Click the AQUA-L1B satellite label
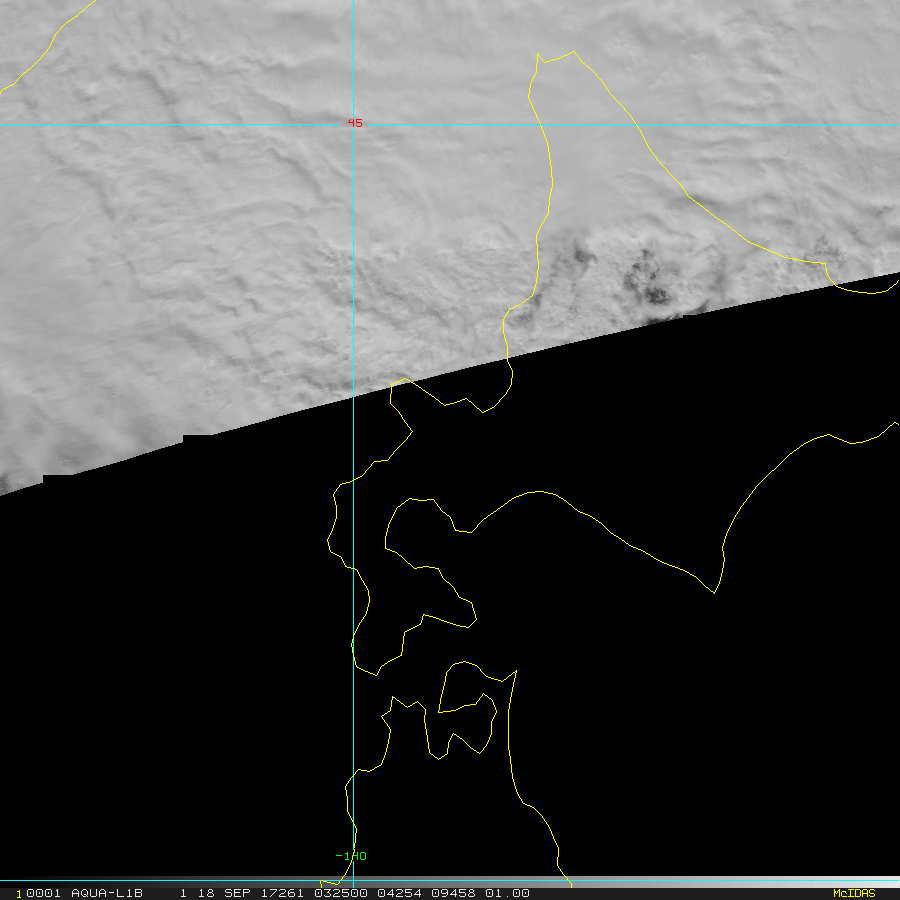900x900 pixels. click(x=107, y=893)
